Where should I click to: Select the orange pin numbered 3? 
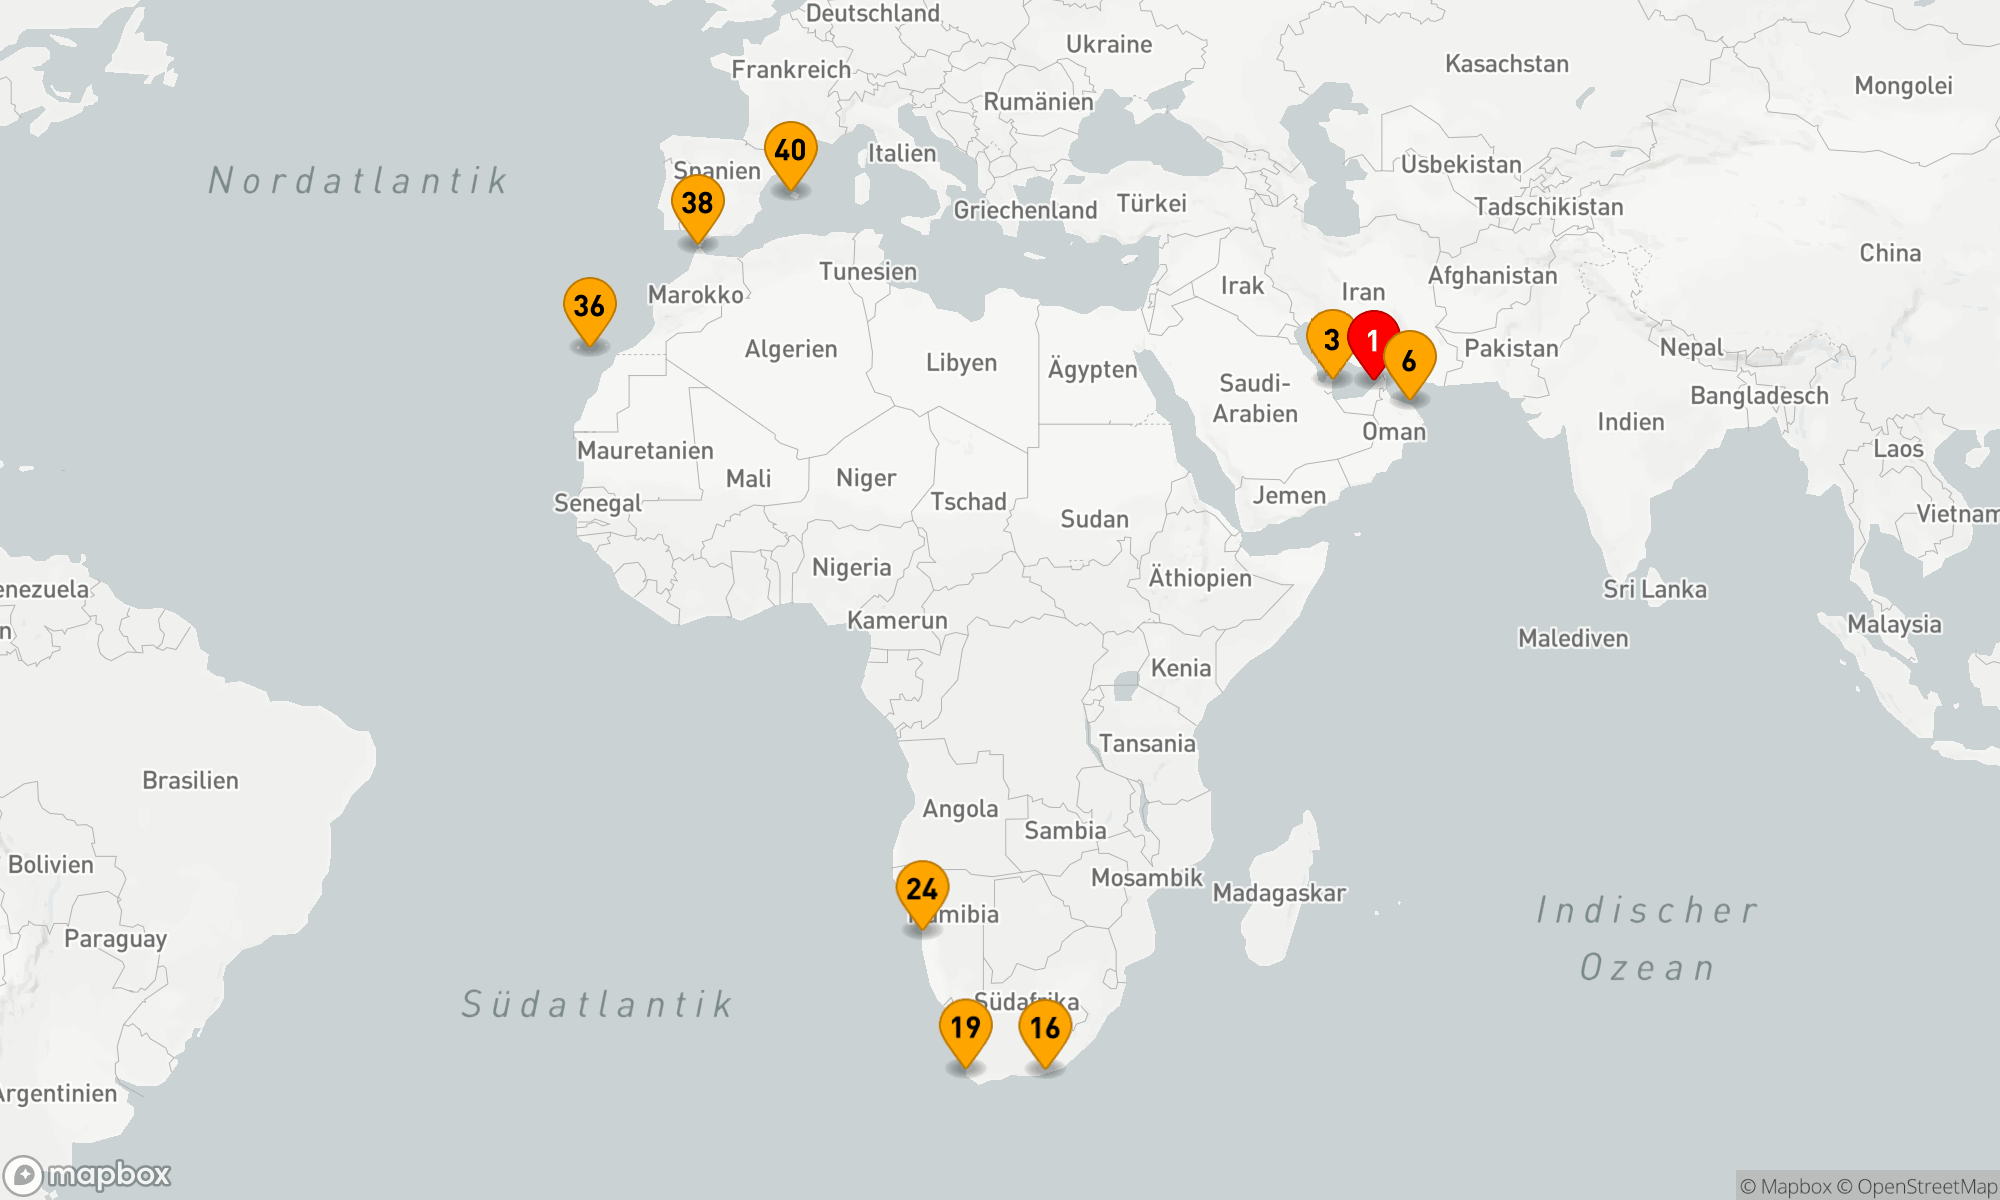(x=1329, y=341)
